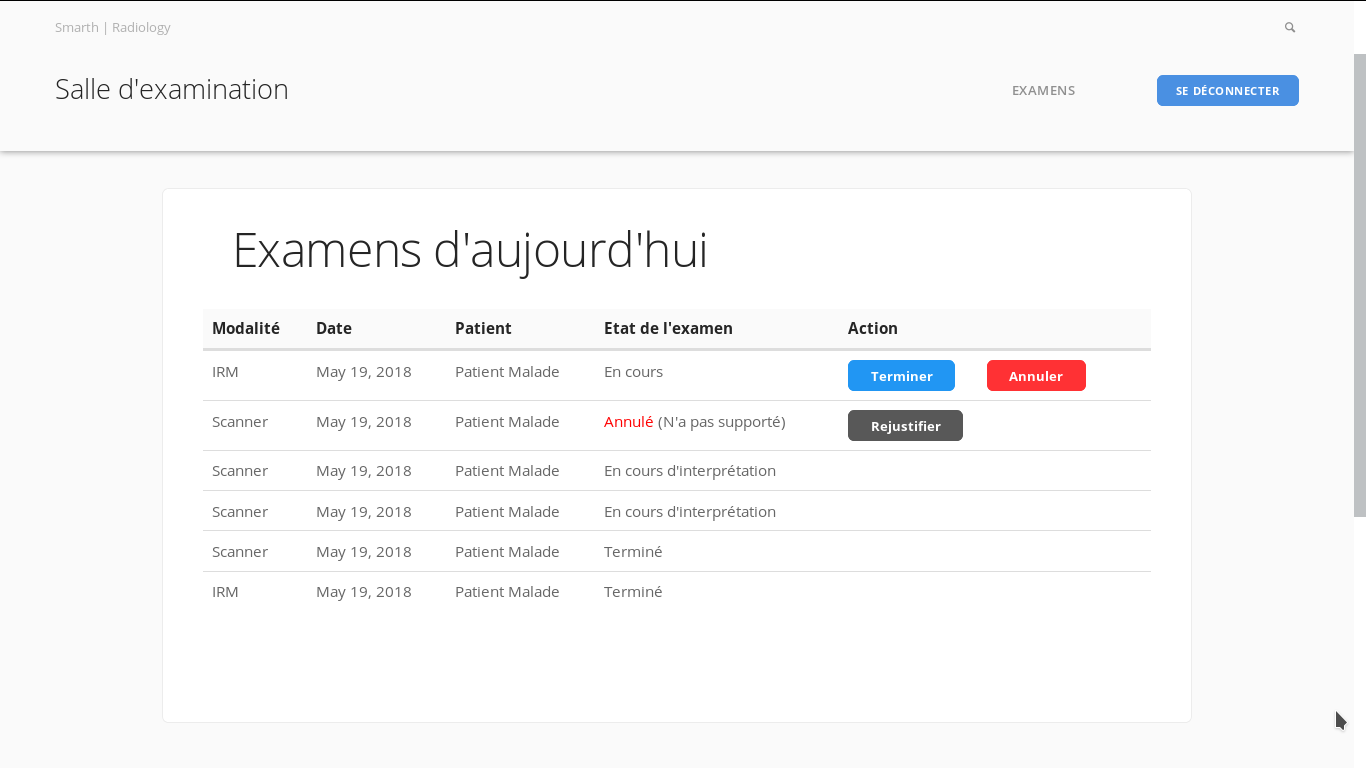Viewport: 1366px width, 768px height.
Task: Cancel the IRM exam with Annuler
Action: pyautogui.click(x=1036, y=376)
